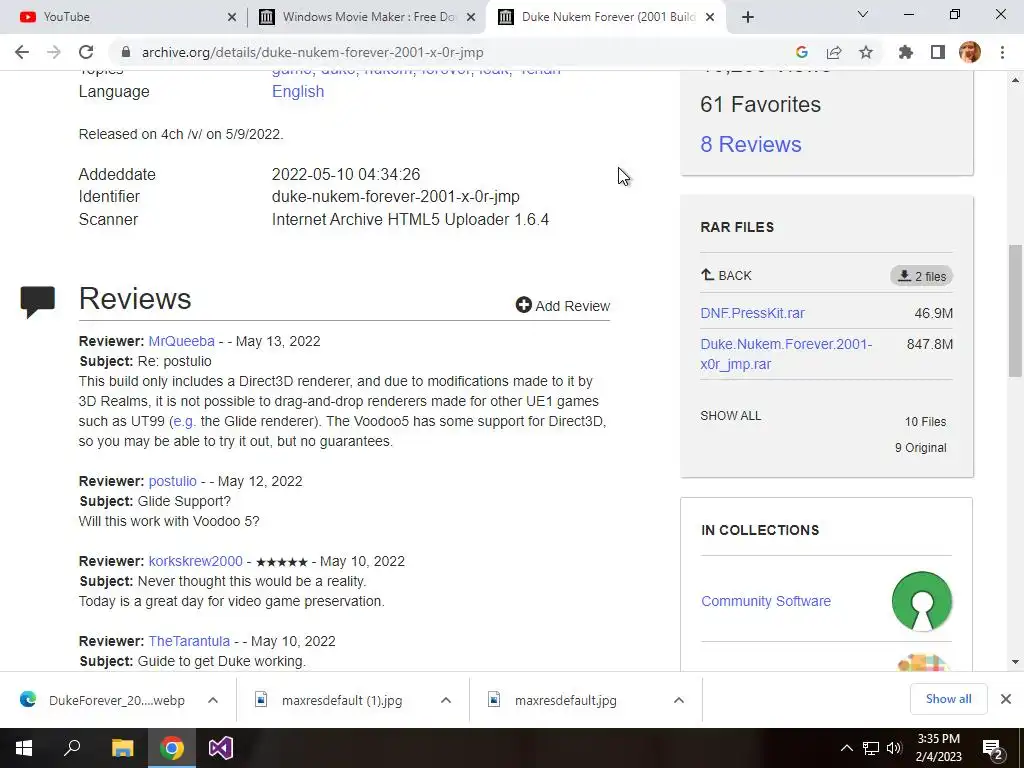Open the English language link

pos(298,91)
